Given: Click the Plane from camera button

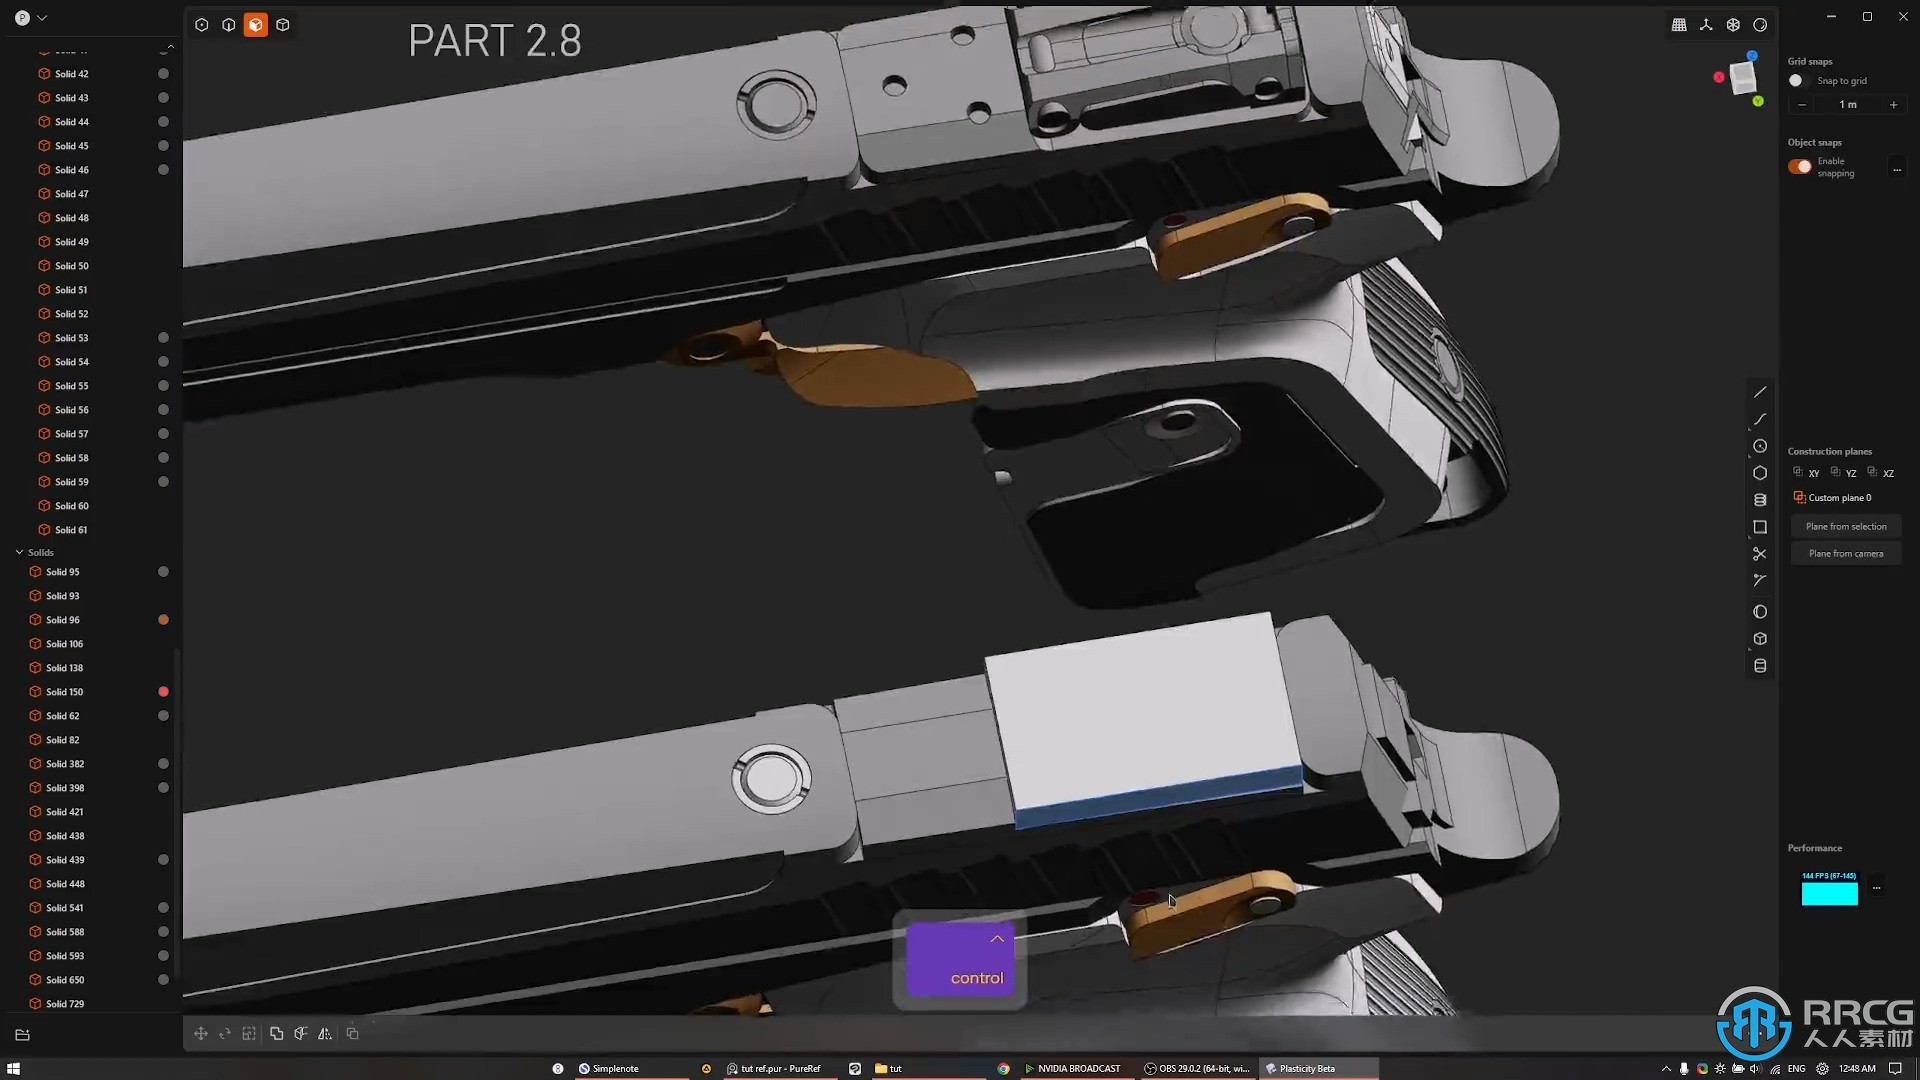Looking at the screenshot, I should pos(1845,553).
